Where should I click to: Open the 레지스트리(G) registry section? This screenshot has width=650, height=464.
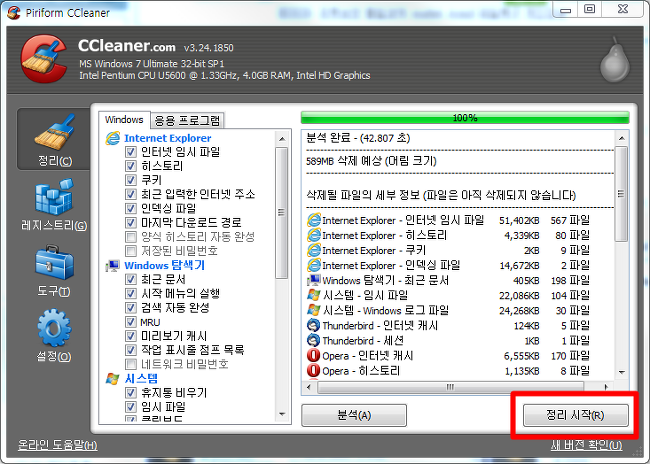click(54, 204)
